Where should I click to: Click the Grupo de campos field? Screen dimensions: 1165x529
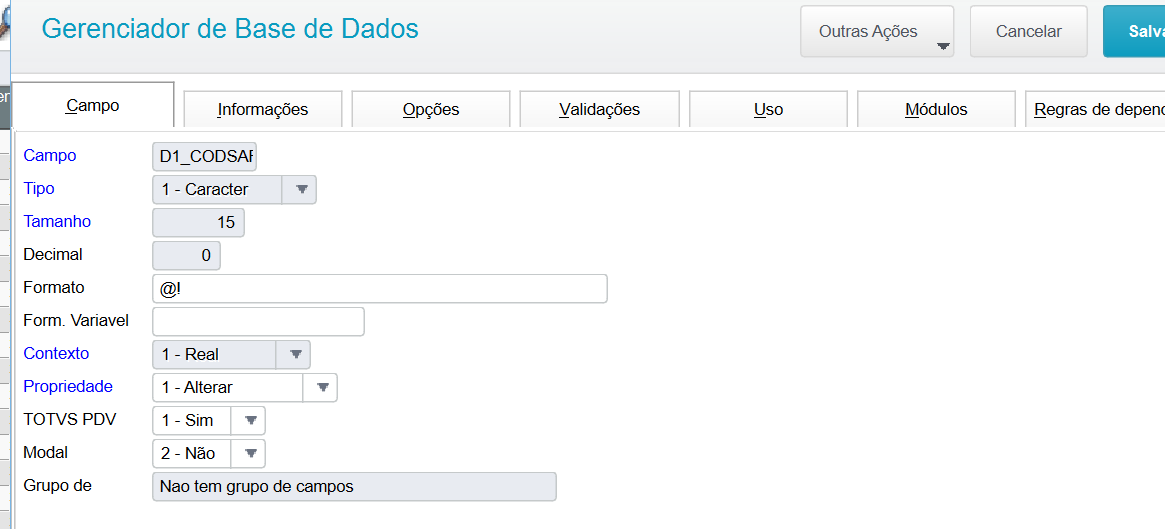tap(354, 487)
